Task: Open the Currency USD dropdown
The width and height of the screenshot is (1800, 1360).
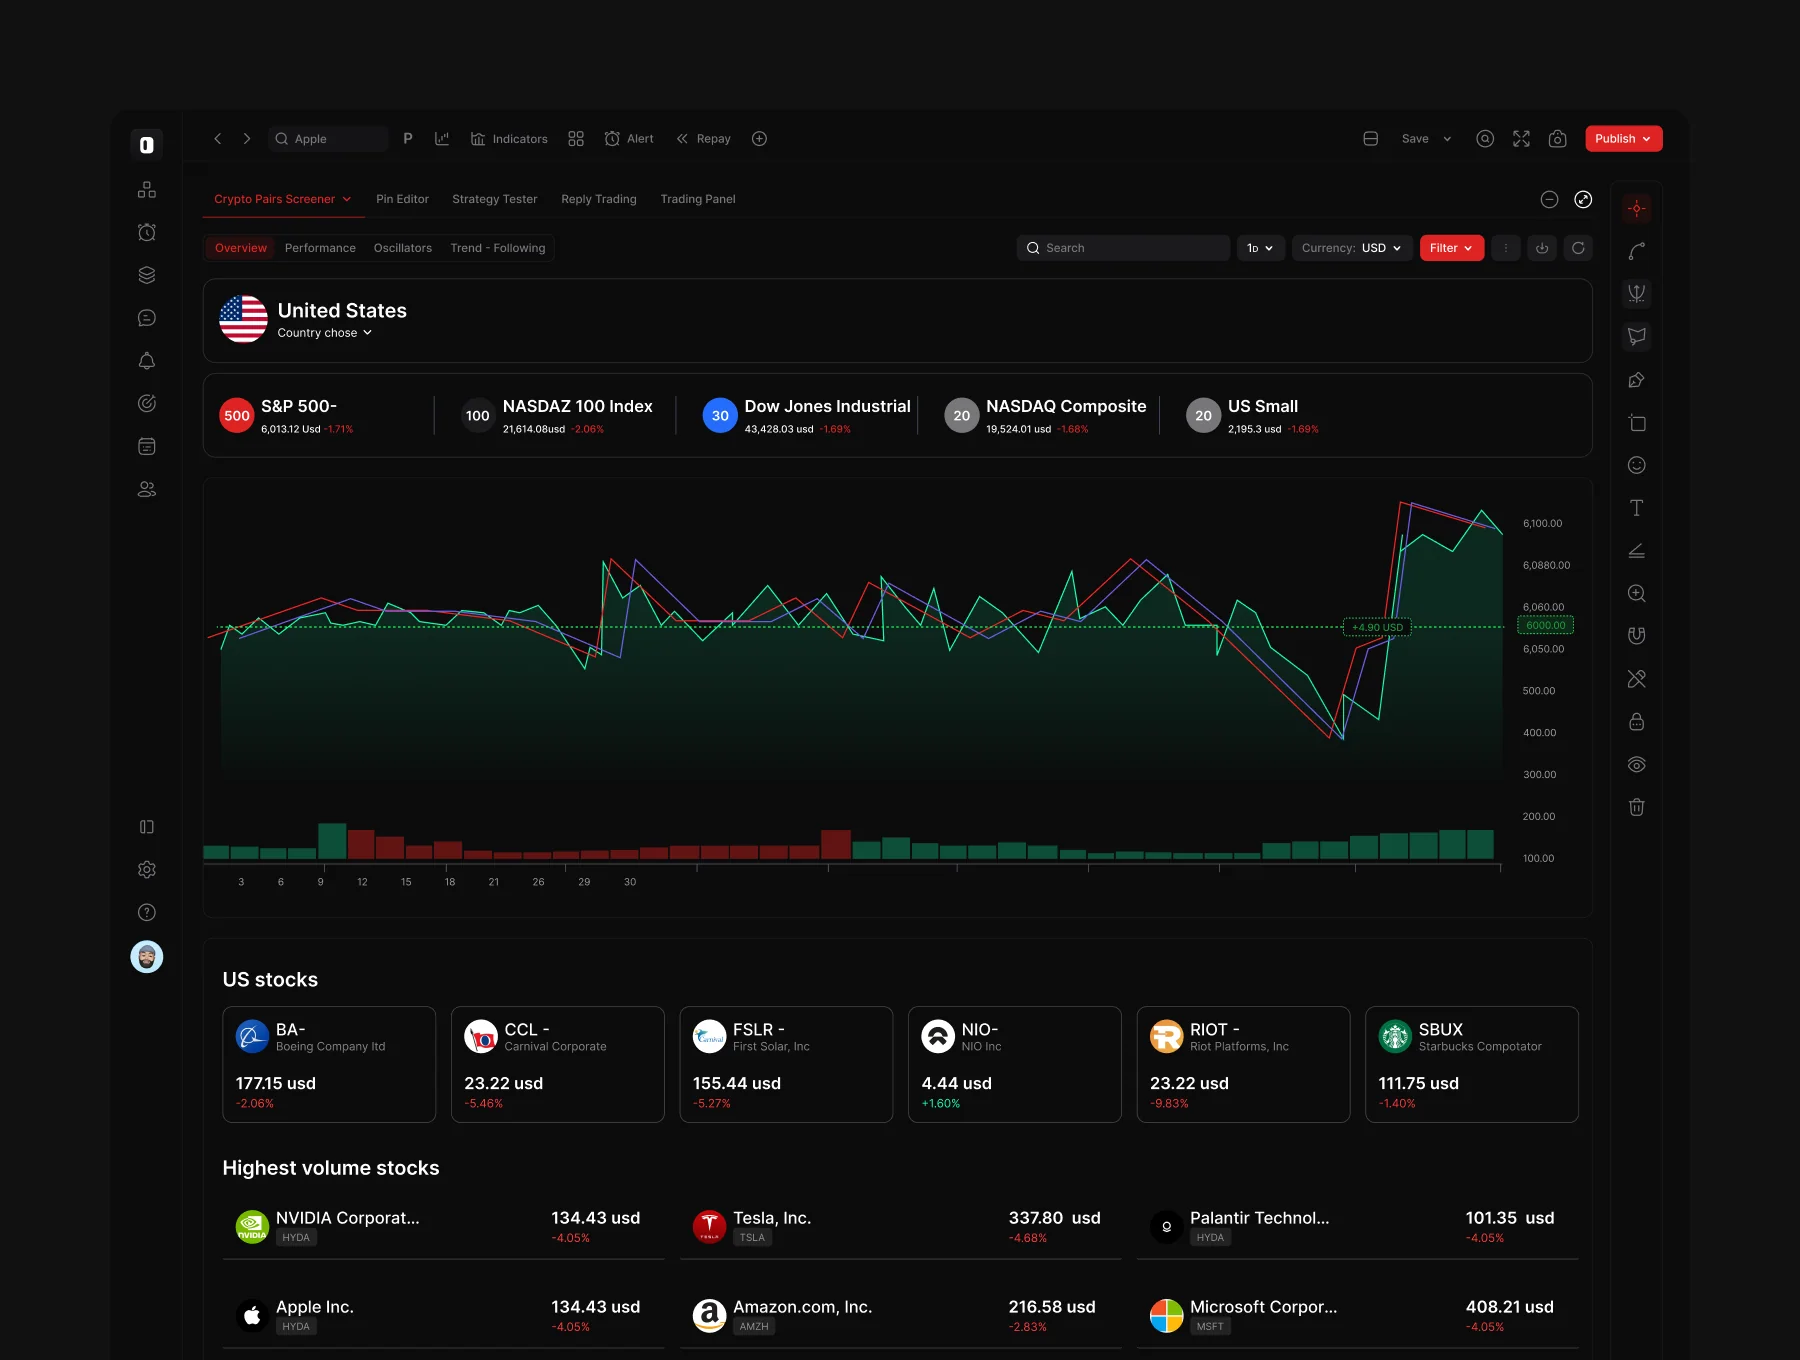Action: coord(1352,248)
